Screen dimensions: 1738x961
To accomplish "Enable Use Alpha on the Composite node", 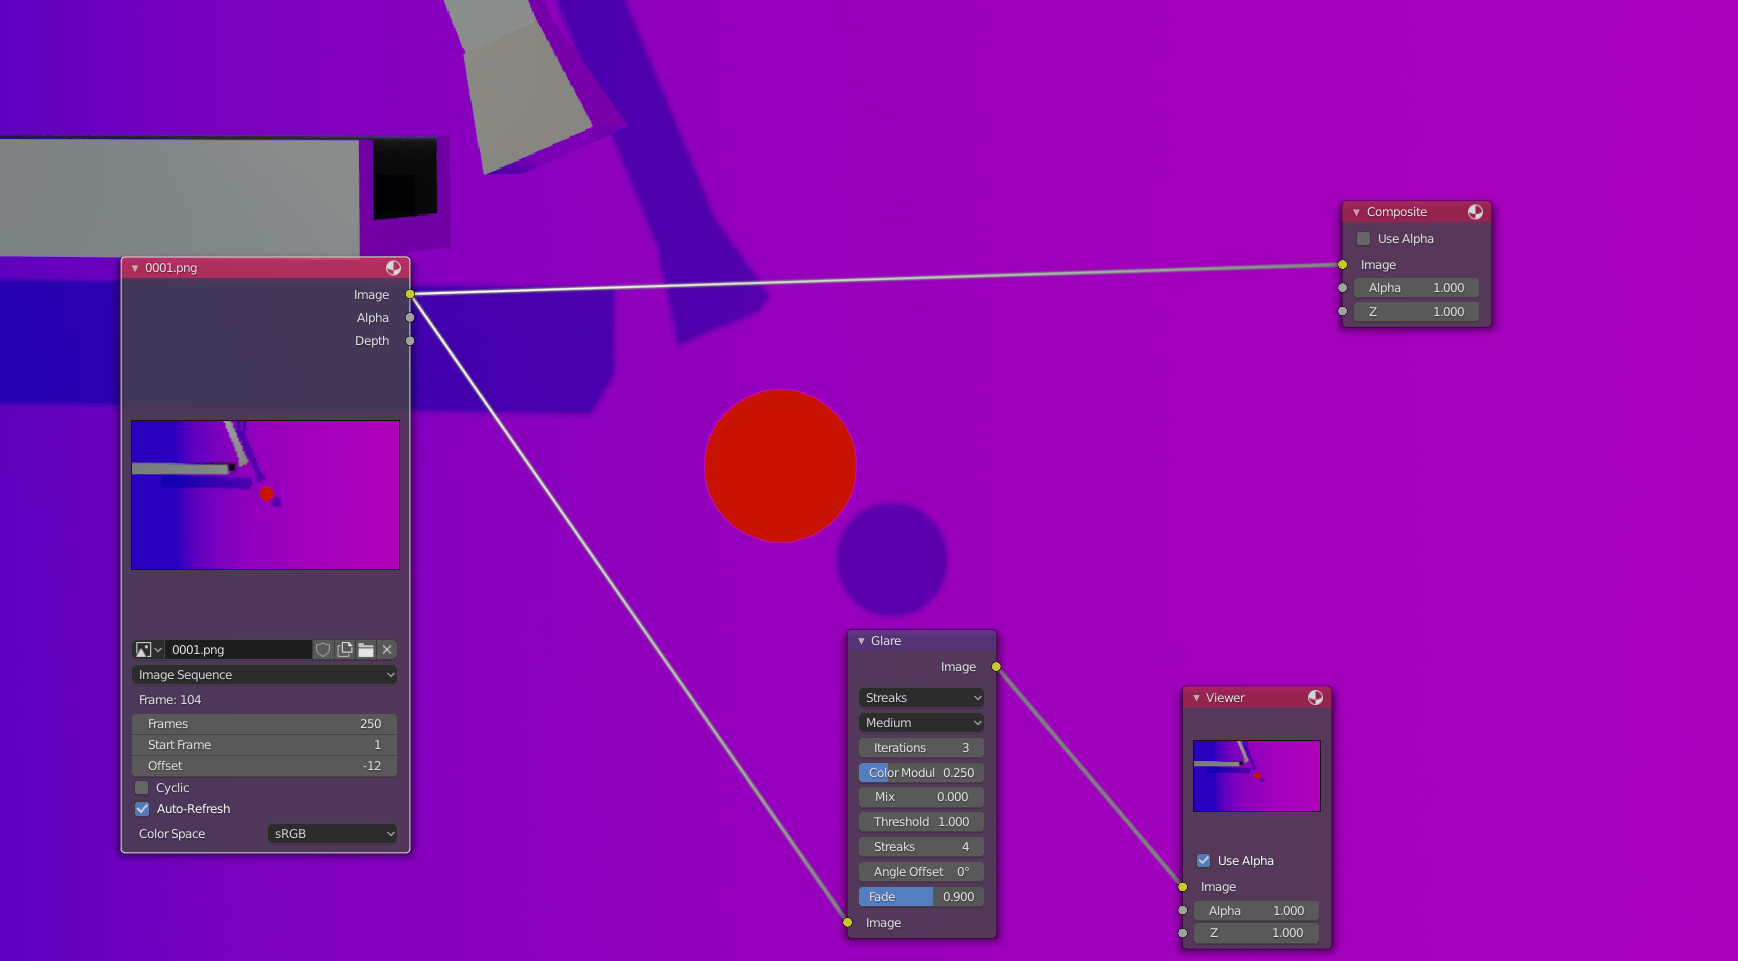I will pos(1363,238).
